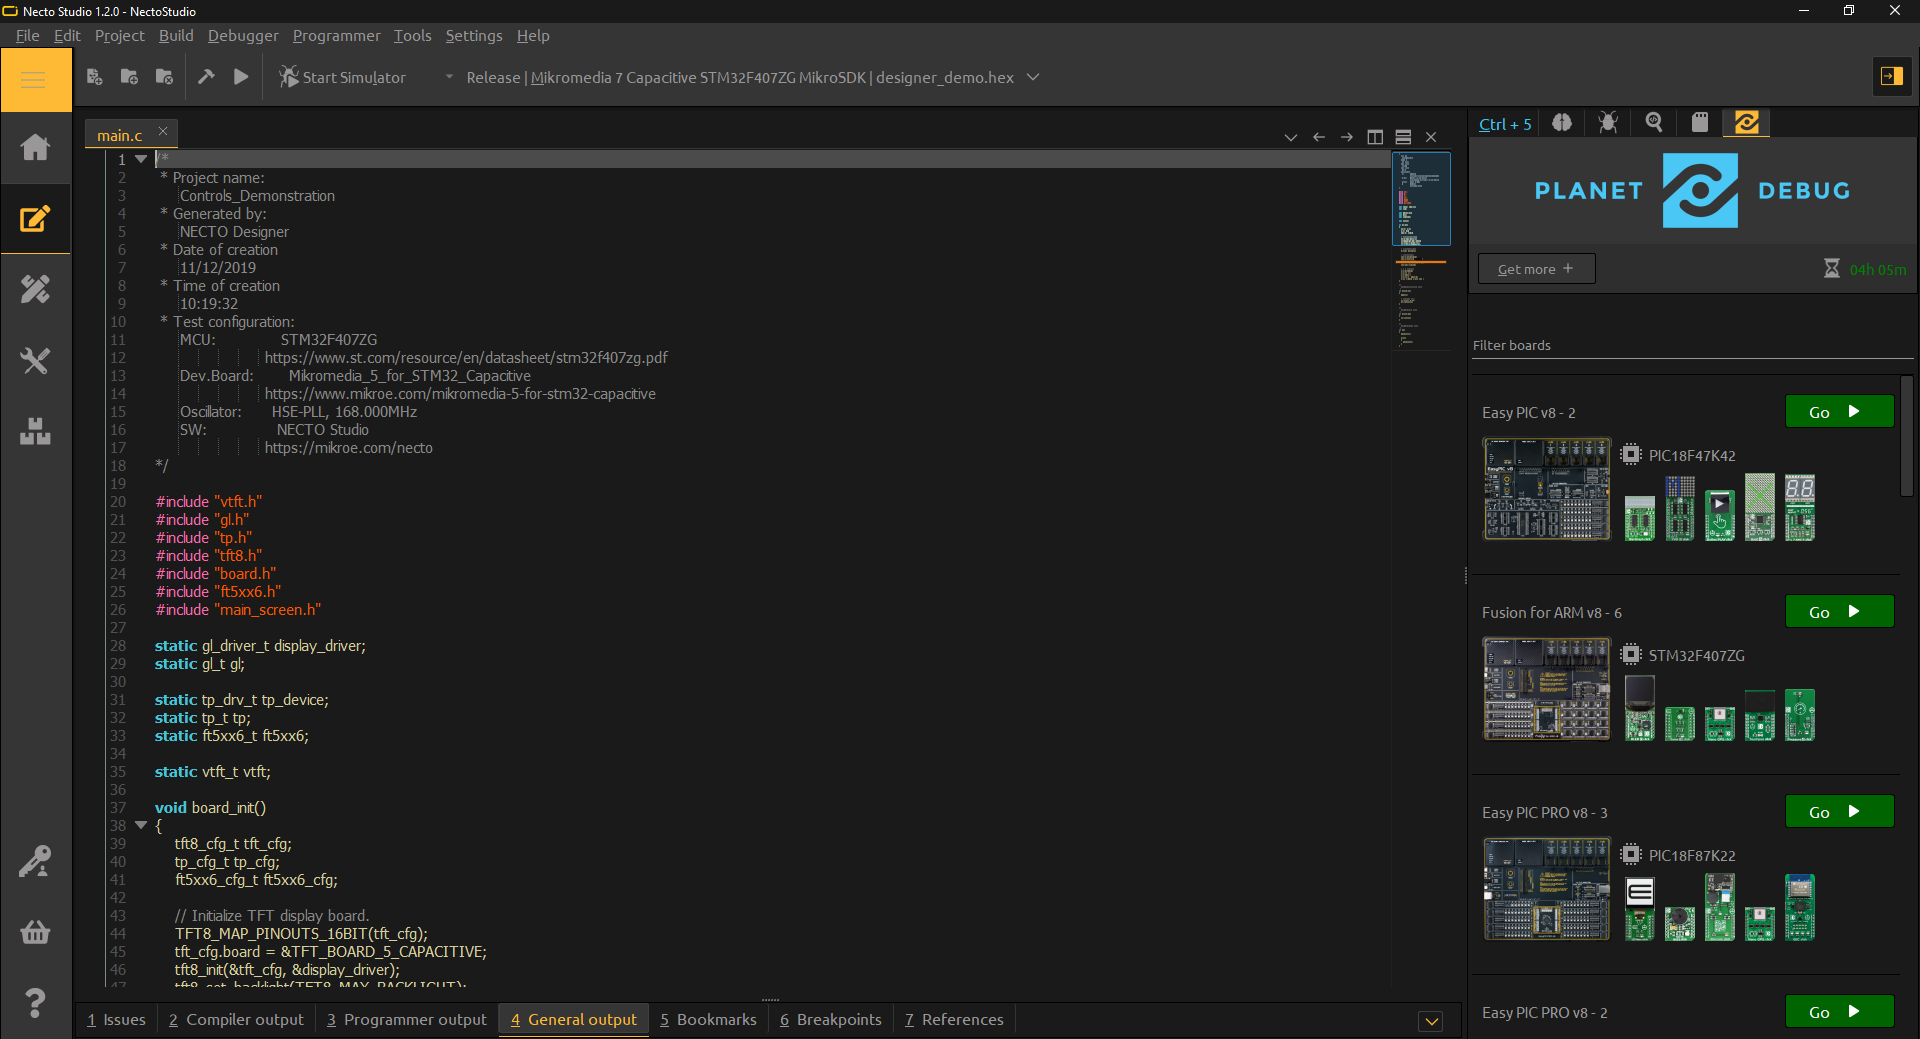Build project with the hammer icon
The width and height of the screenshot is (1920, 1039).
coord(206,77)
